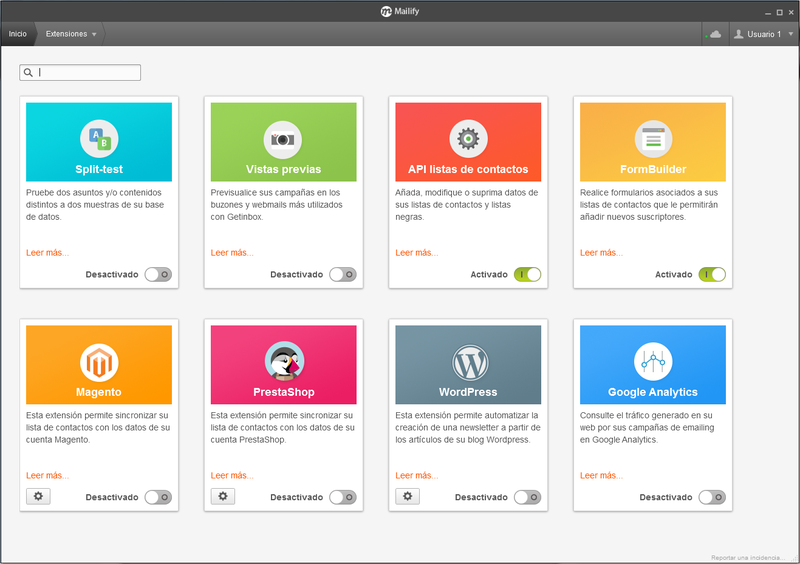Click the Google Analytics chart icon
This screenshot has height=564, width=800.
pos(653,361)
